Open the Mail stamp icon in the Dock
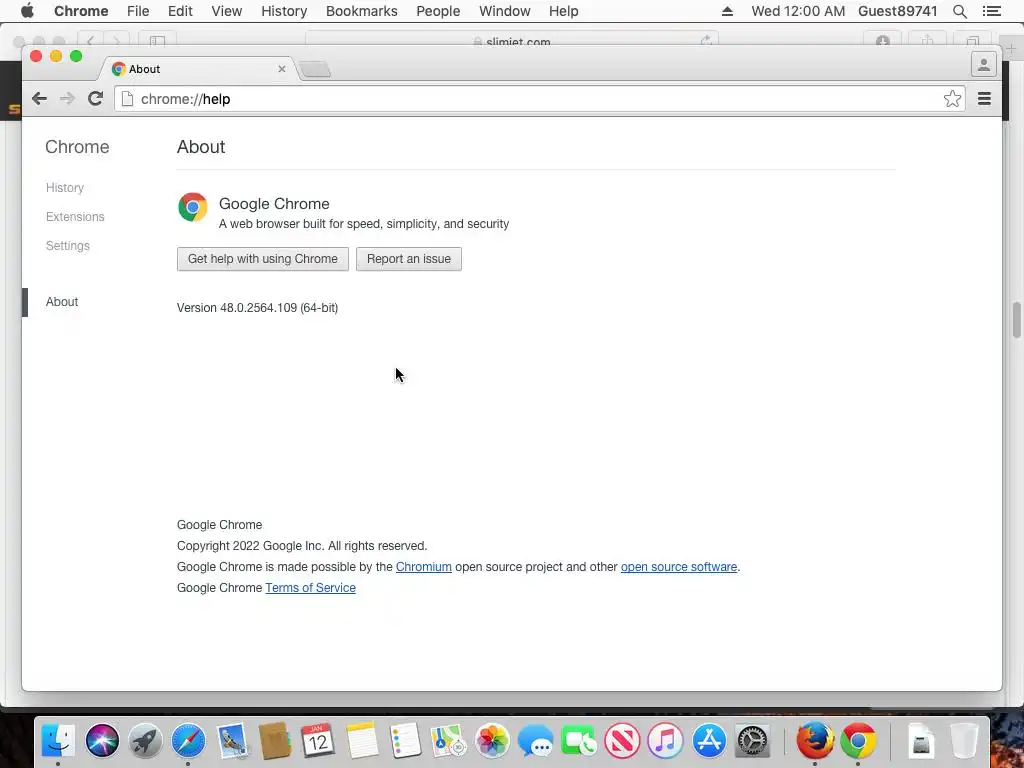 pos(232,741)
